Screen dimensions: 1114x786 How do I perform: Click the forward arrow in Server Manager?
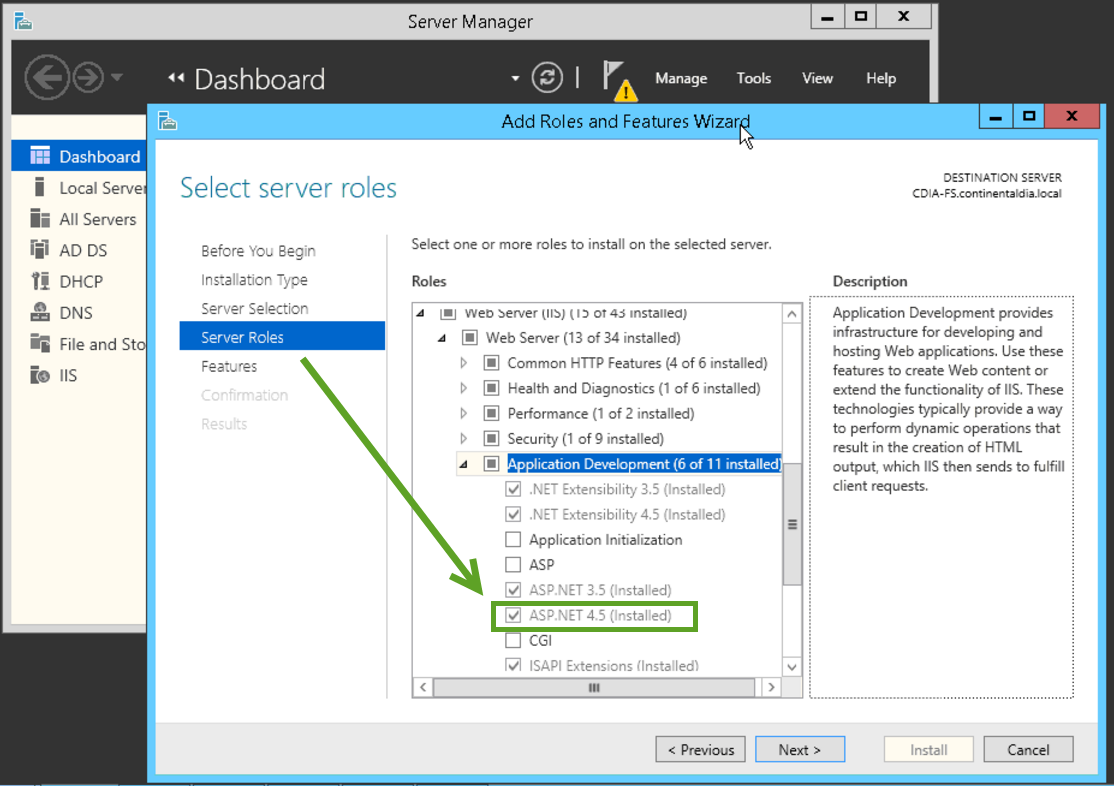coord(89,77)
